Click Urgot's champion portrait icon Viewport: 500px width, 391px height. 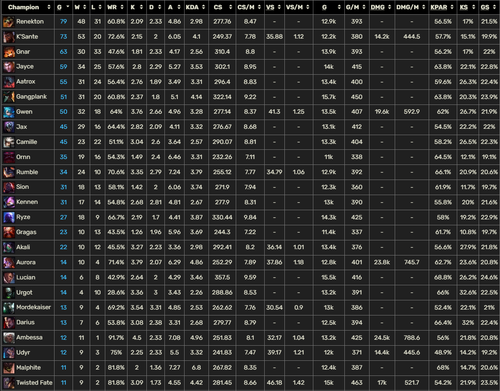[x=9, y=293]
